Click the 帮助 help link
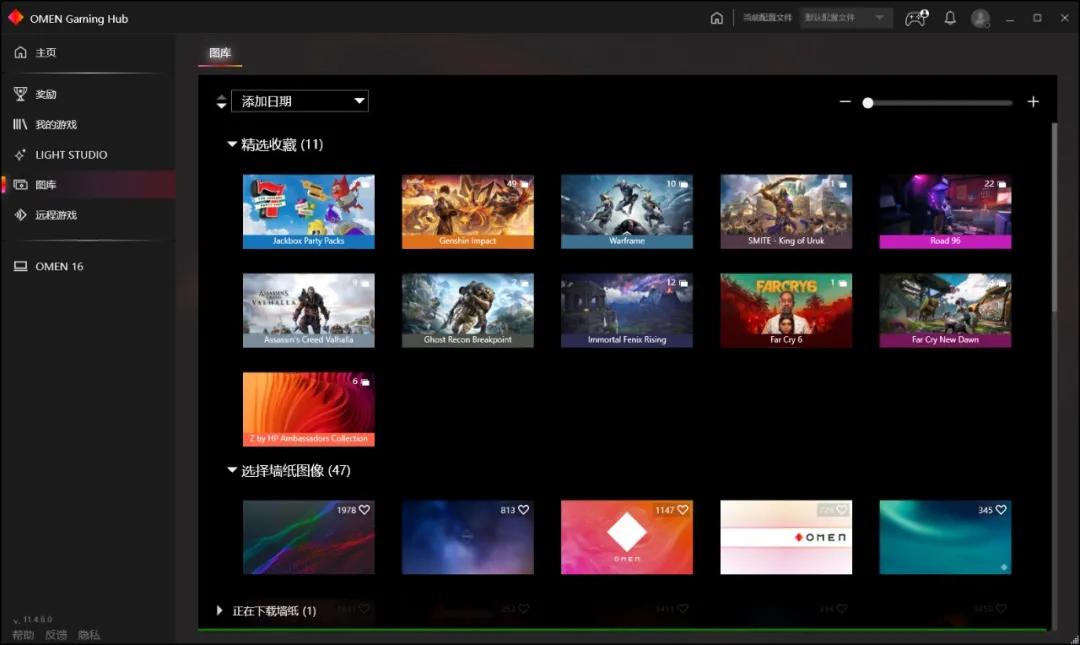Viewport: 1080px width, 645px height. click(x=23, y=634)
